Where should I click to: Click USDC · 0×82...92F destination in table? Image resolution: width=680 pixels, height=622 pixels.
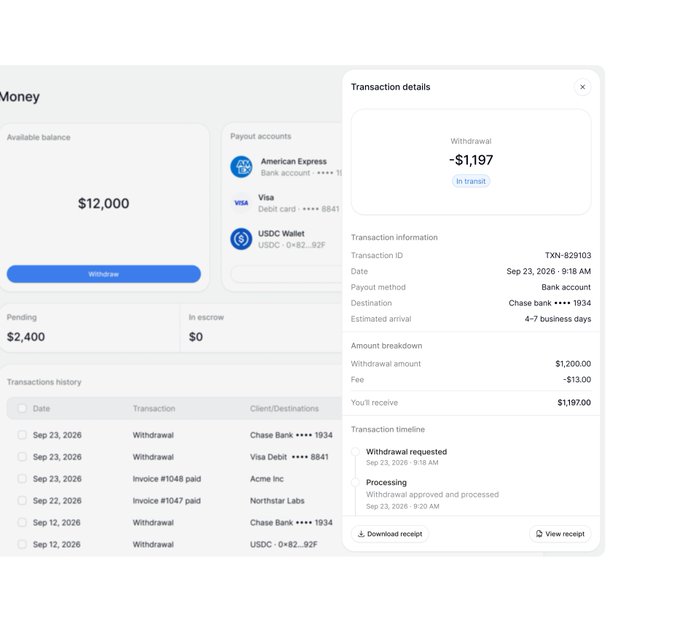tap(284, 544)
